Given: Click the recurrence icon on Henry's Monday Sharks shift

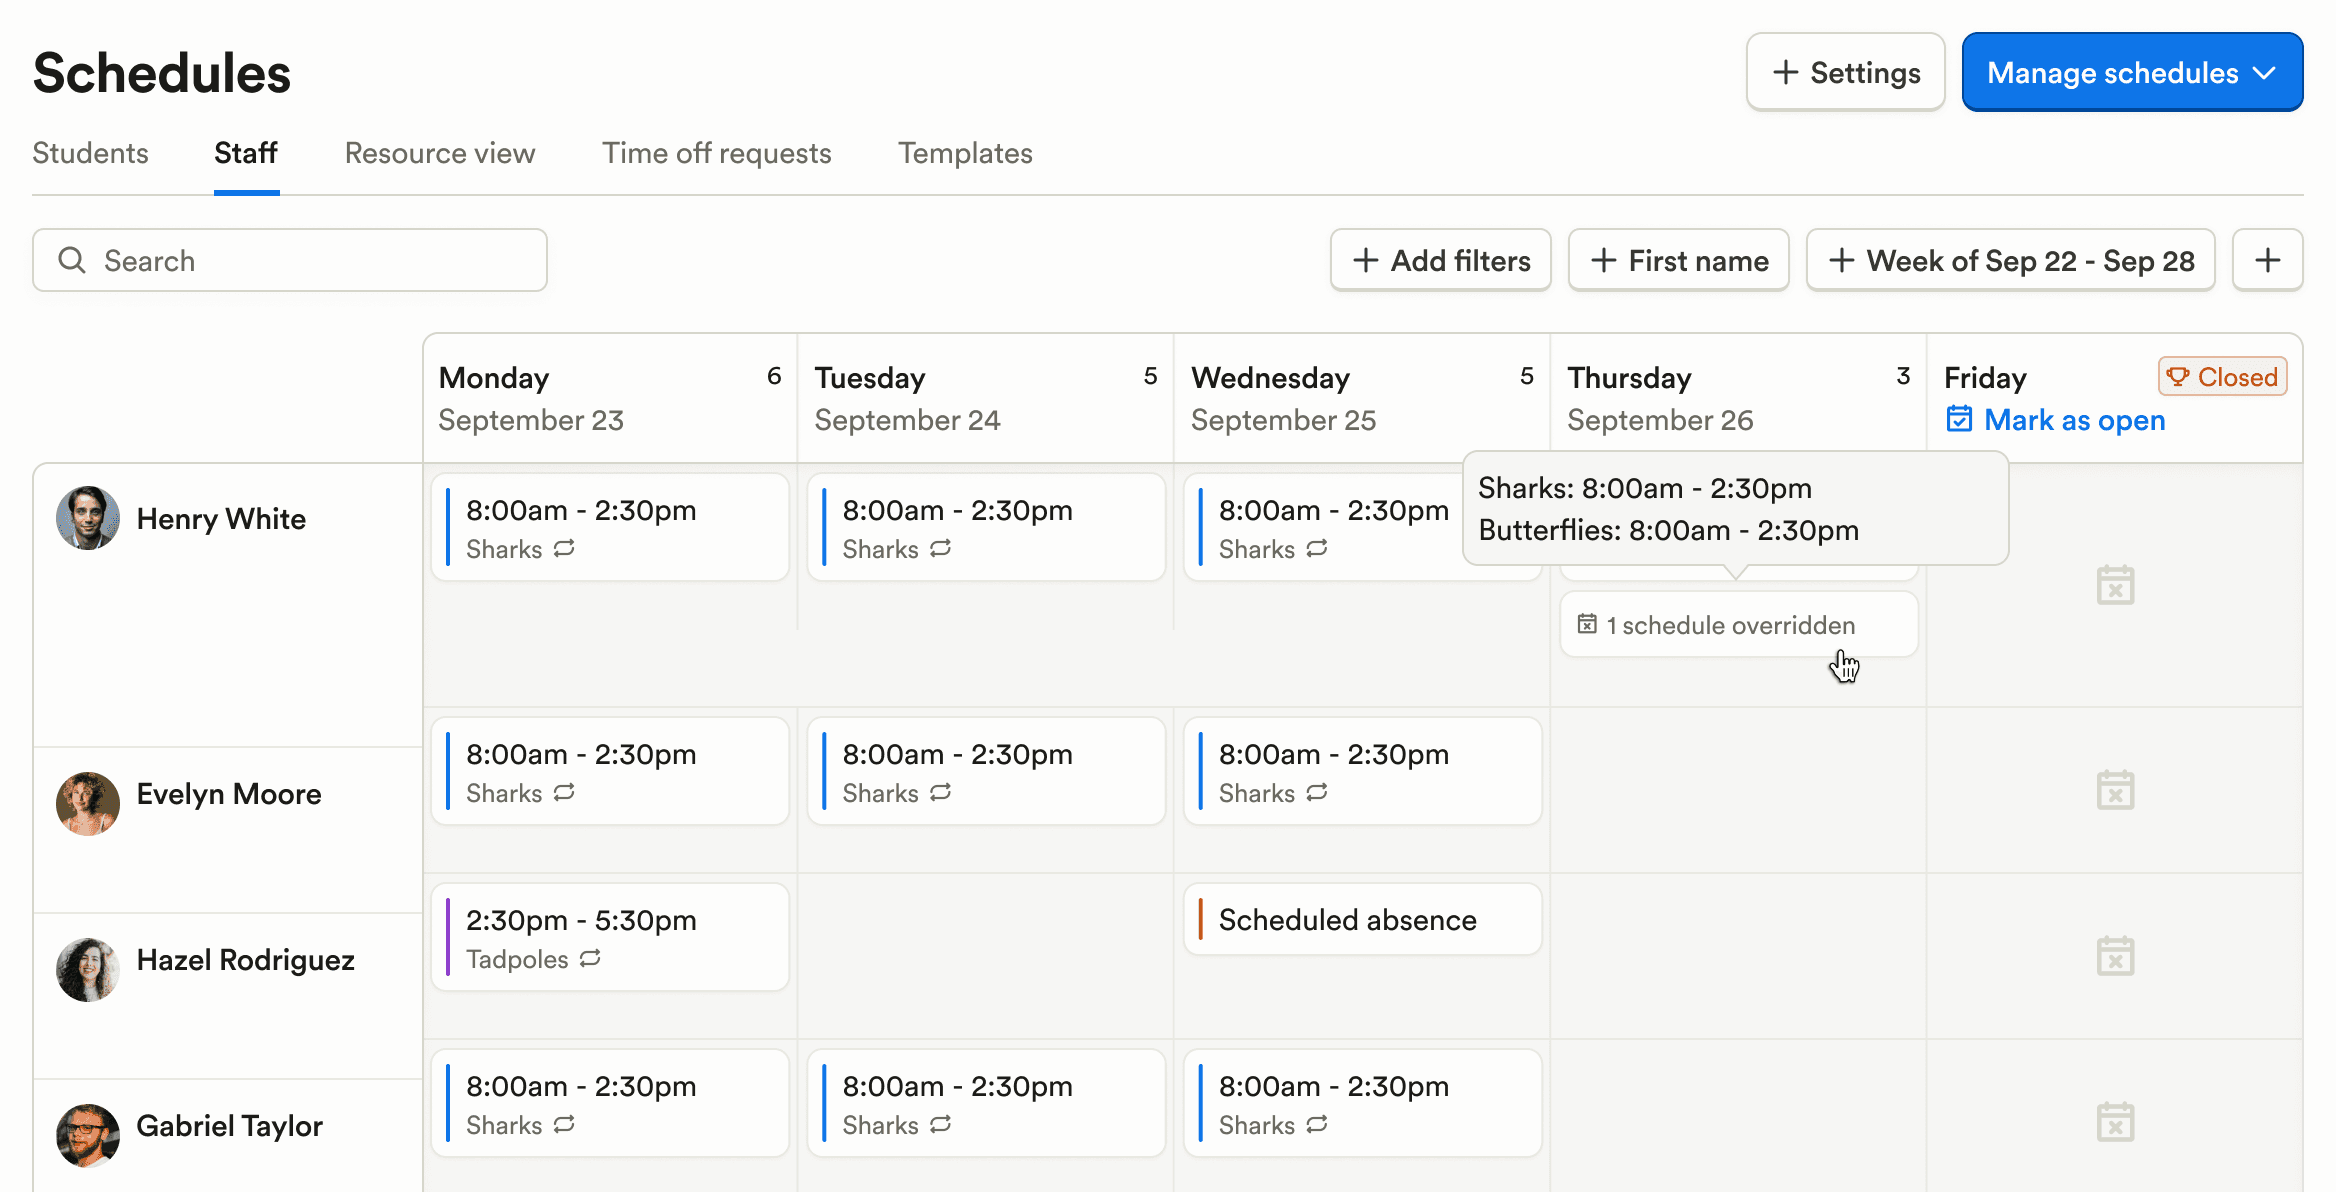Looking at the screenshot, I should click(564, 549).
